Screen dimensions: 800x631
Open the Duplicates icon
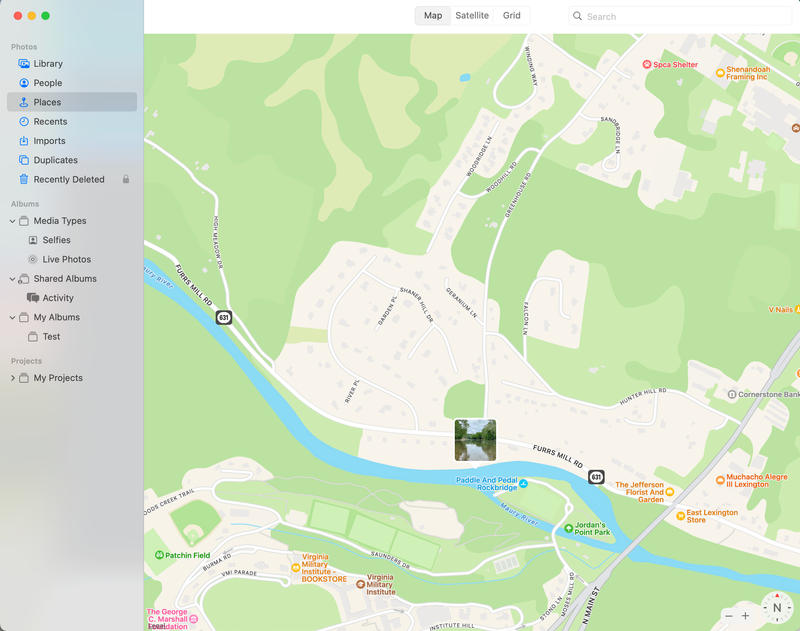(x=23, y=160)
